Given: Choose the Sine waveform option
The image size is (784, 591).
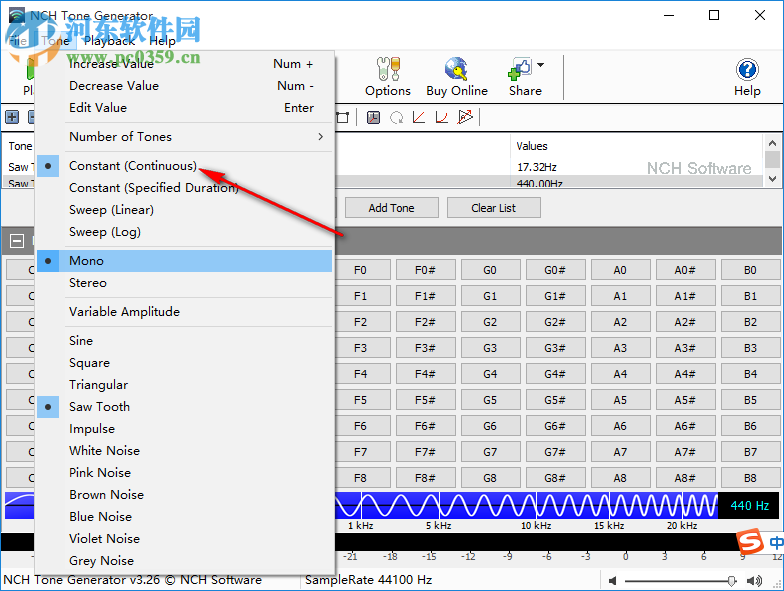Looking at the screenshot, I should 81,341.
